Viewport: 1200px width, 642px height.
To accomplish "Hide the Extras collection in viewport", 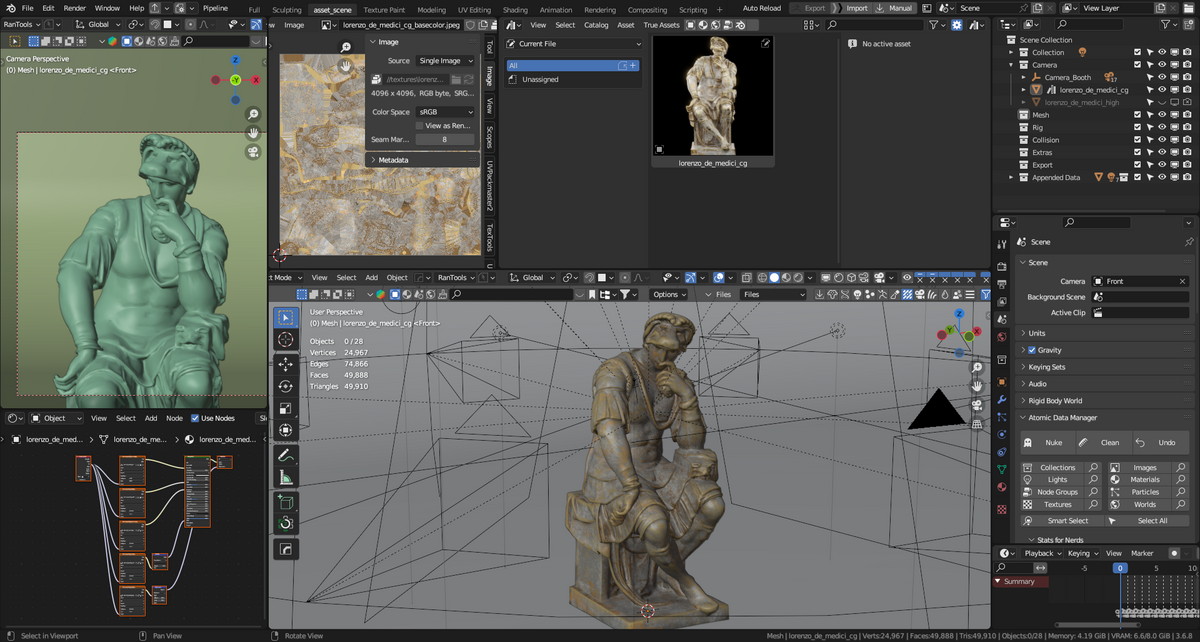I will coord(1161,152).
